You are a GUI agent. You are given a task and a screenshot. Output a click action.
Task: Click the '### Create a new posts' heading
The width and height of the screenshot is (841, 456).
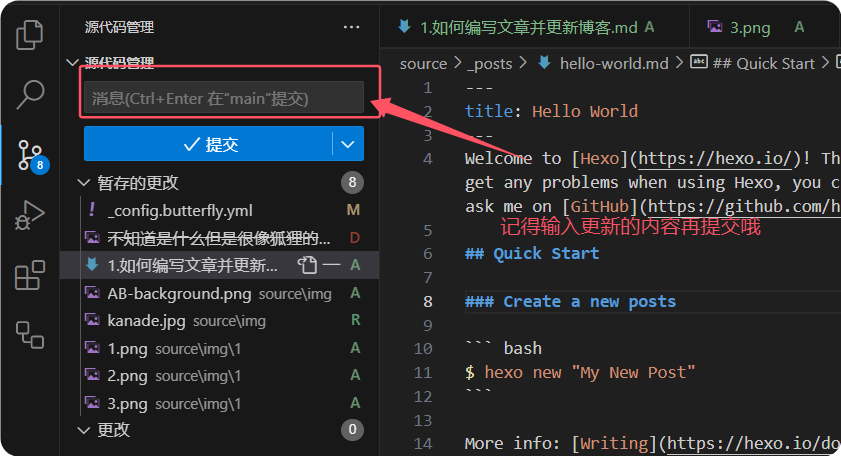(570, 301)
